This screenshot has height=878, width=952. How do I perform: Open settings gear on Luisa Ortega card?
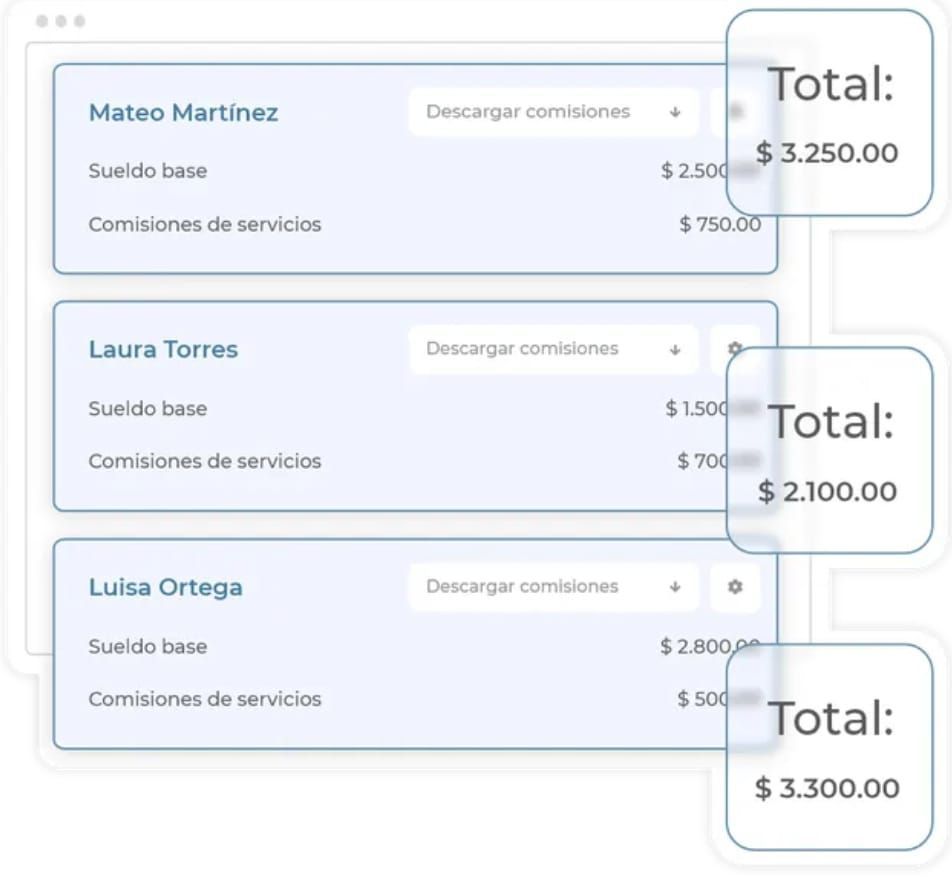coord(735,587)
